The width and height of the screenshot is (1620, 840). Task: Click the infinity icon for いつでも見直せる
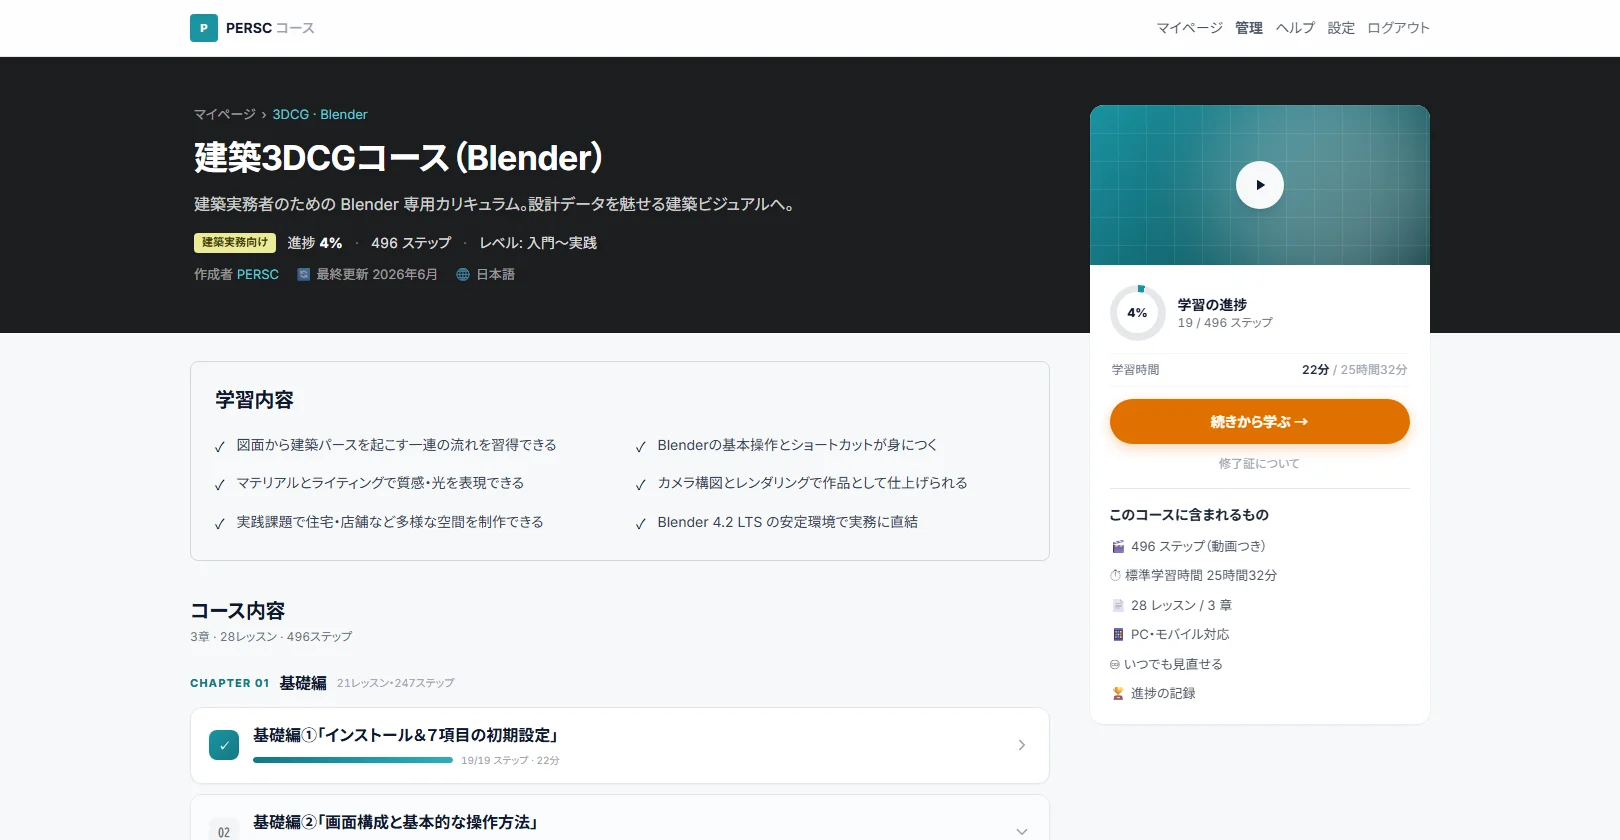1115,664
